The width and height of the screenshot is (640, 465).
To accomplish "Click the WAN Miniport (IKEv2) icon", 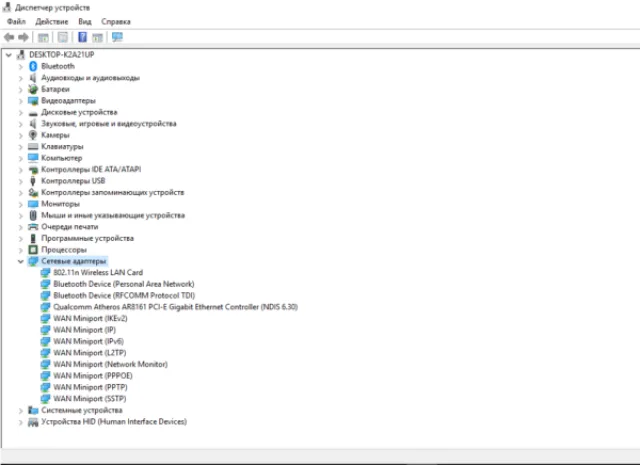I will pos(45,318).
